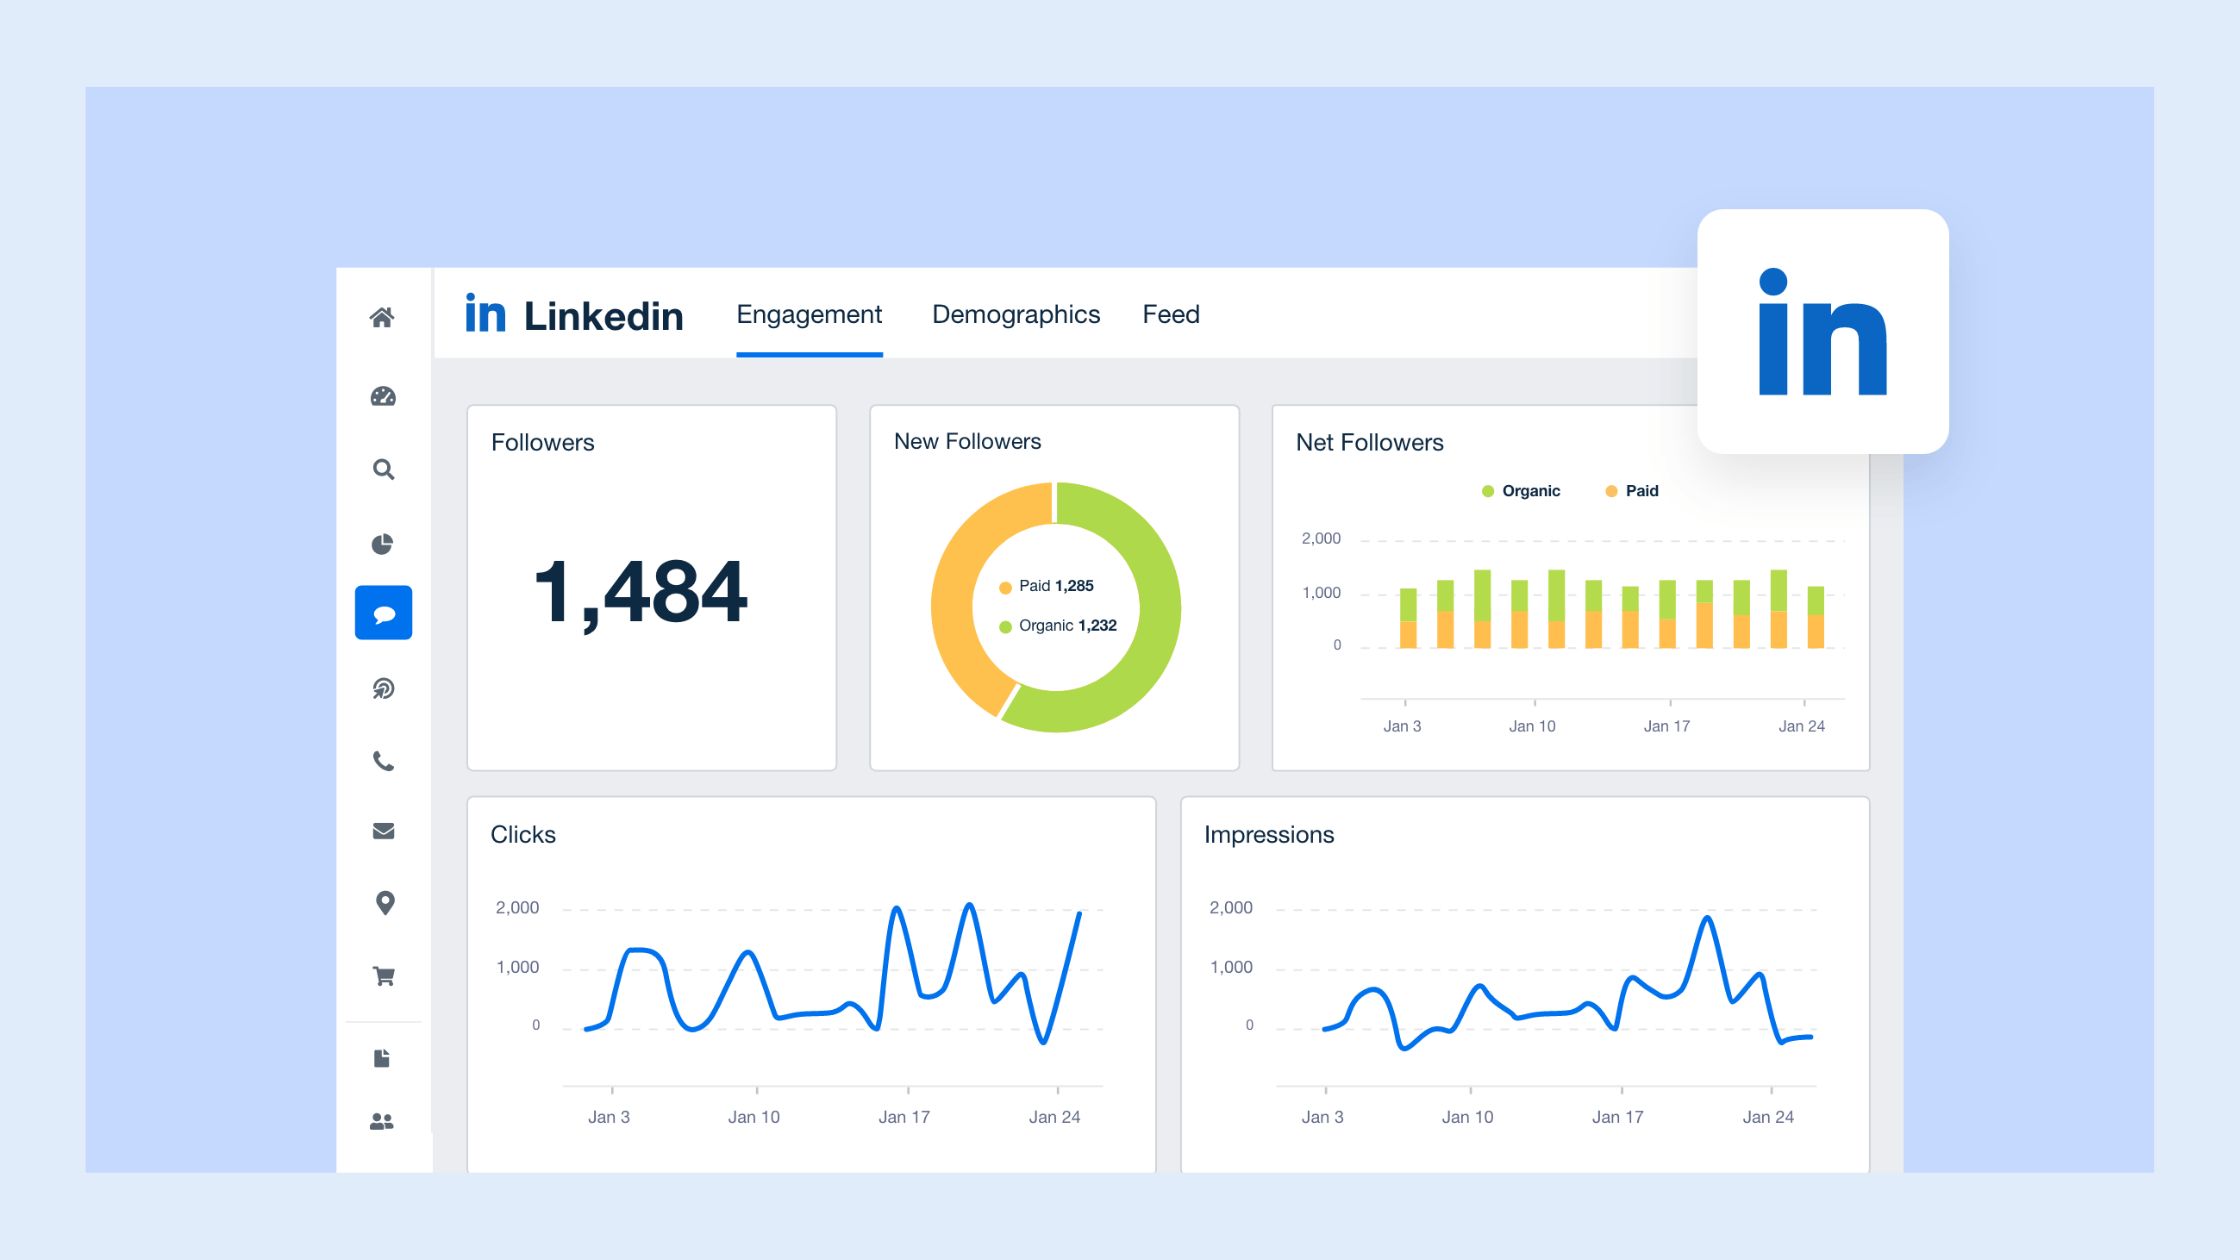Viewport: 2240px width, 1260px height.
Task: Switch to the Engagement tab
Action: pos(809,315)
